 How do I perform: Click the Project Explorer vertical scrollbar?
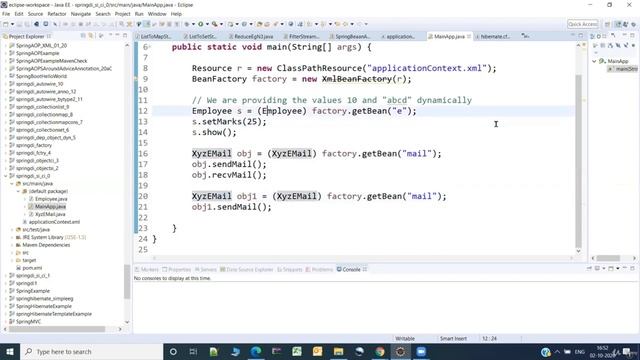coord(127,282)
